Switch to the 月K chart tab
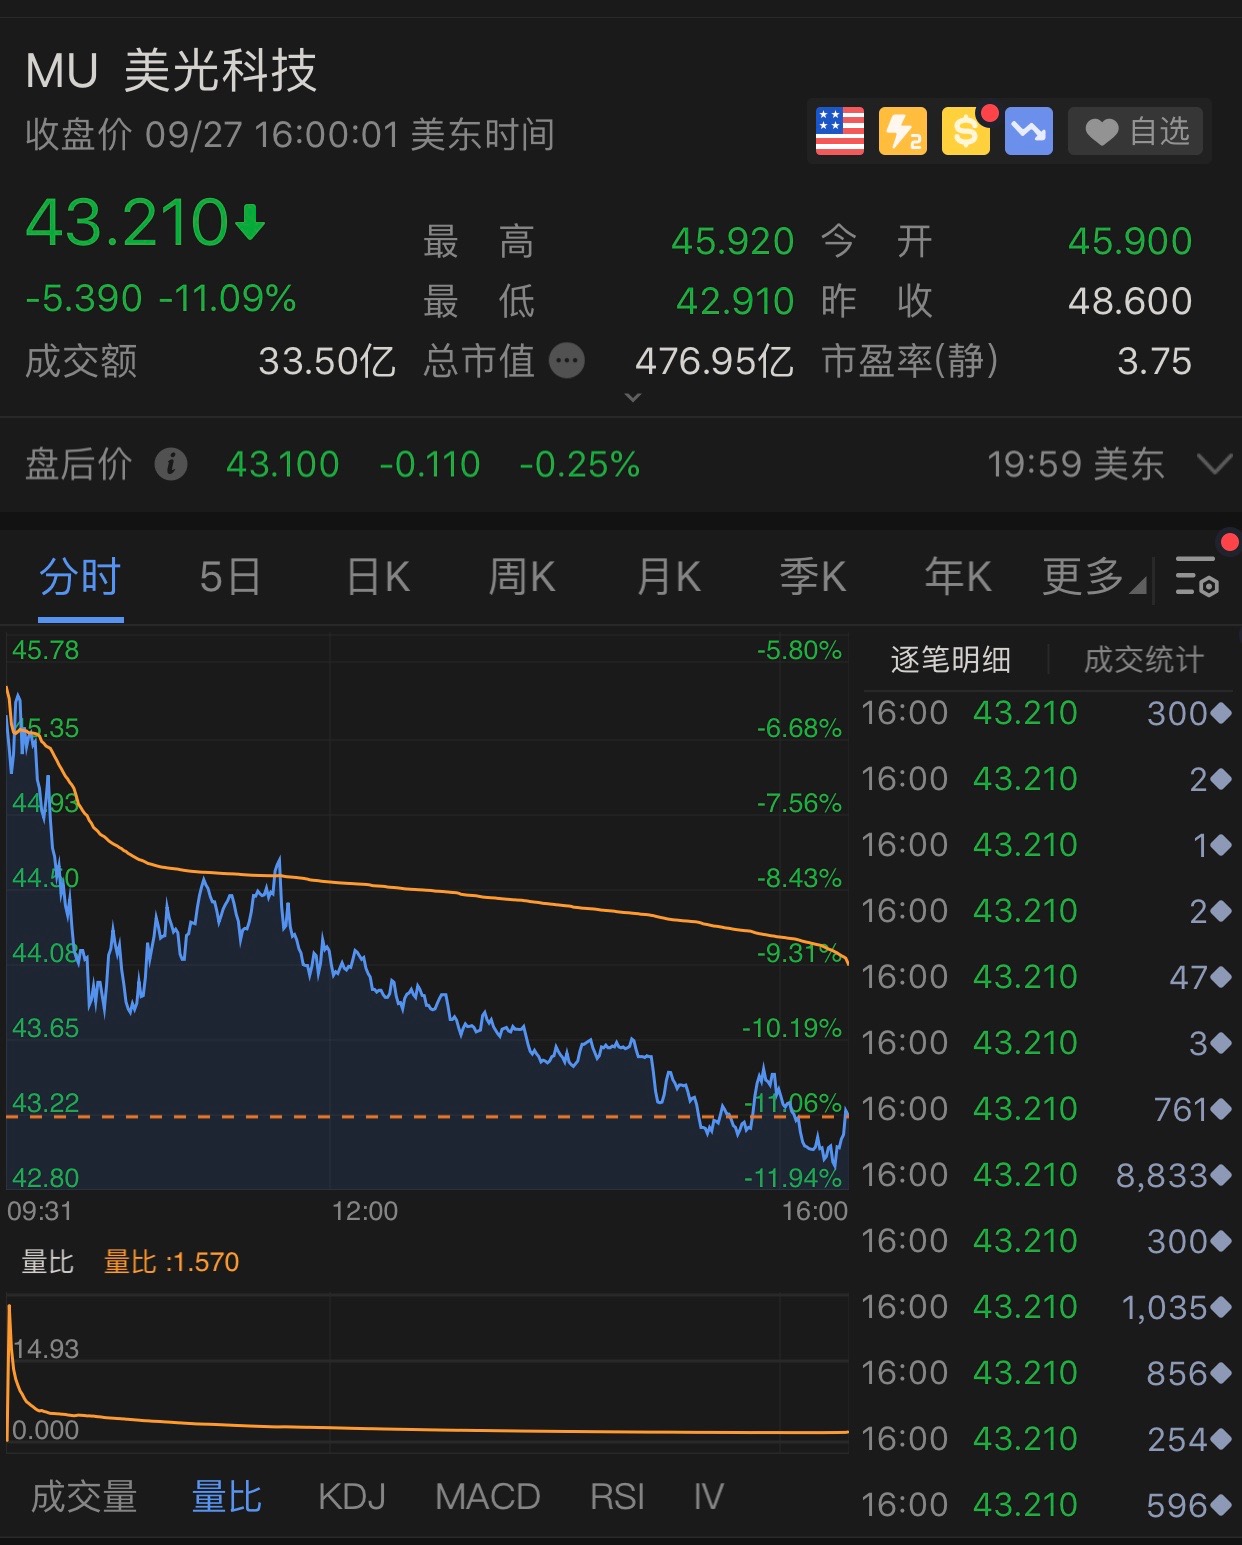This screenshot has width=1242, height=1545. (x=669, y=577)
